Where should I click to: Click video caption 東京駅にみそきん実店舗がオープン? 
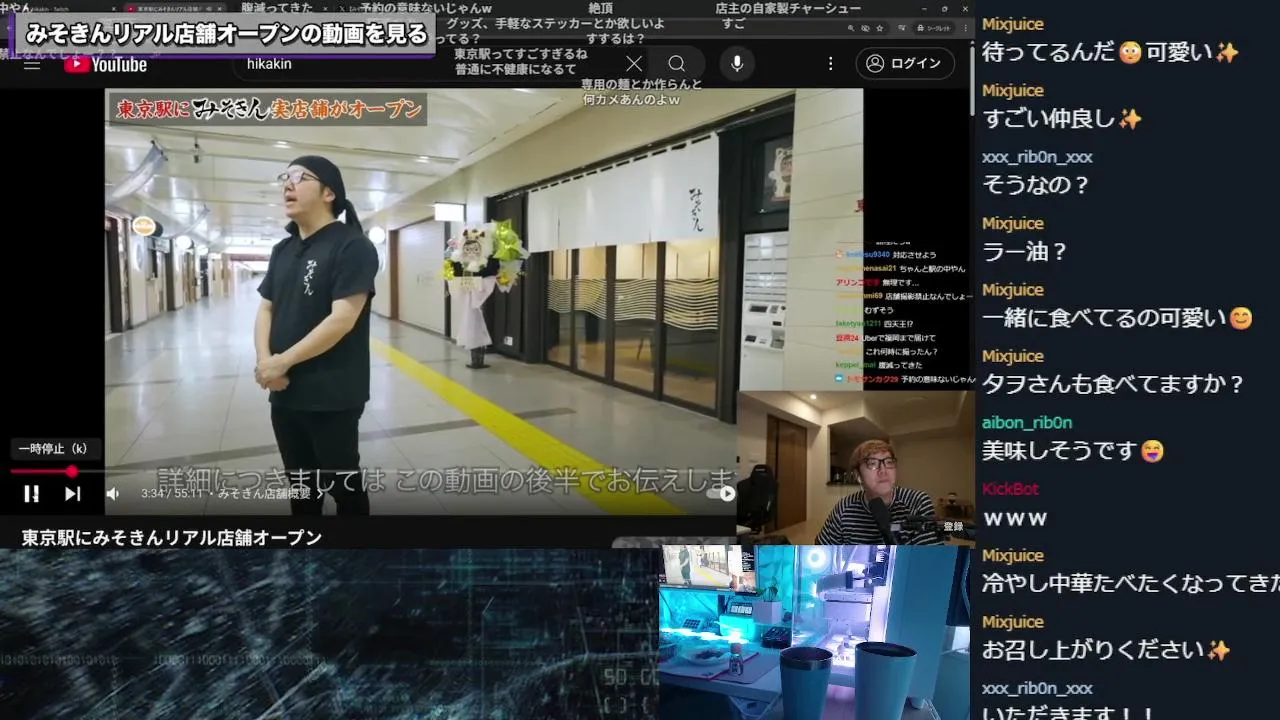point(269,109)
